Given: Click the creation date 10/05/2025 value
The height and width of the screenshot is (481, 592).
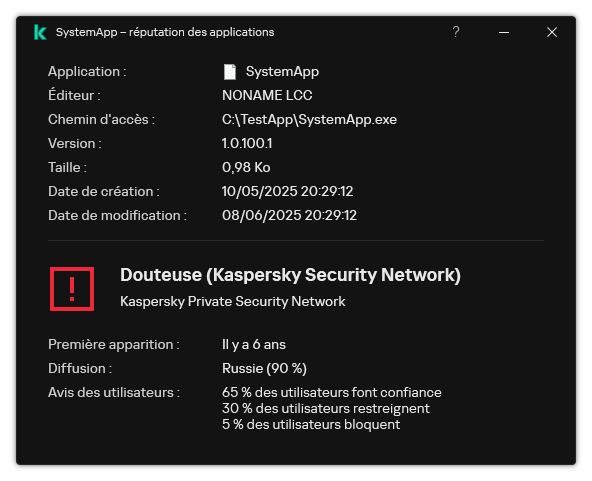Looking at the screenshot, I should (287, 191).
